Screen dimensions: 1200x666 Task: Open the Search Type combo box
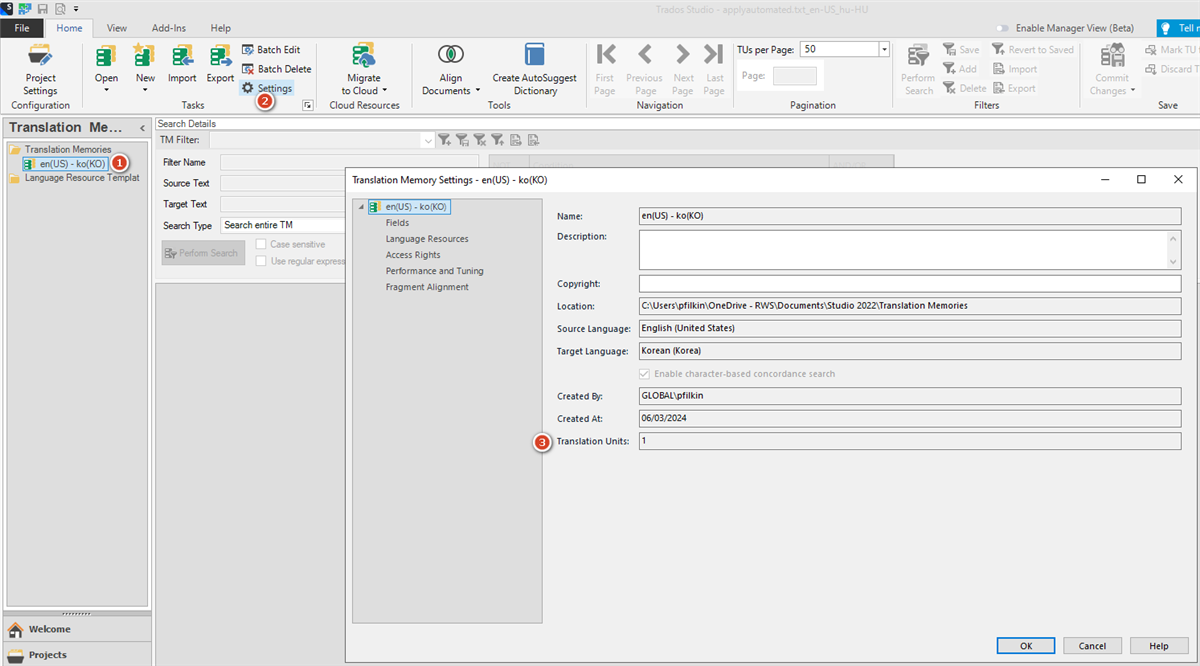[x=283, y=226]
